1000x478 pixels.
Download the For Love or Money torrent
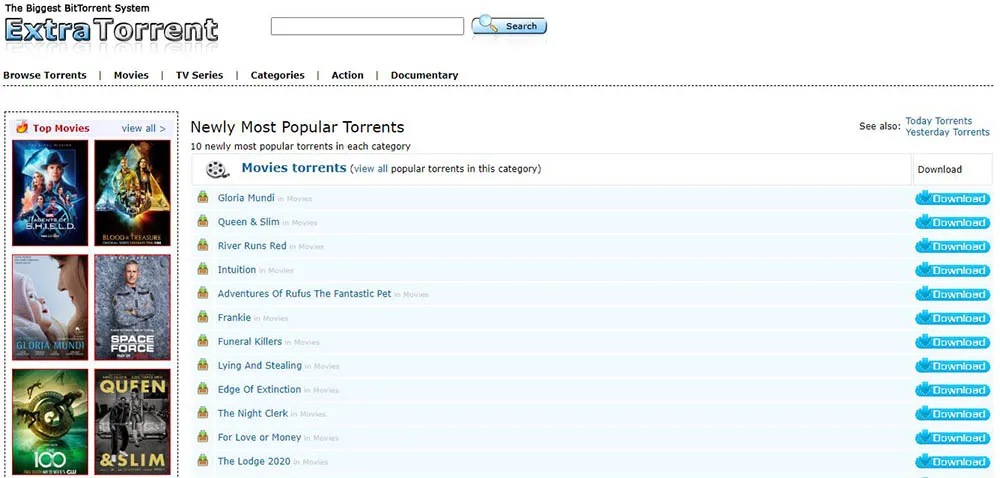click(x=952, y=437)
